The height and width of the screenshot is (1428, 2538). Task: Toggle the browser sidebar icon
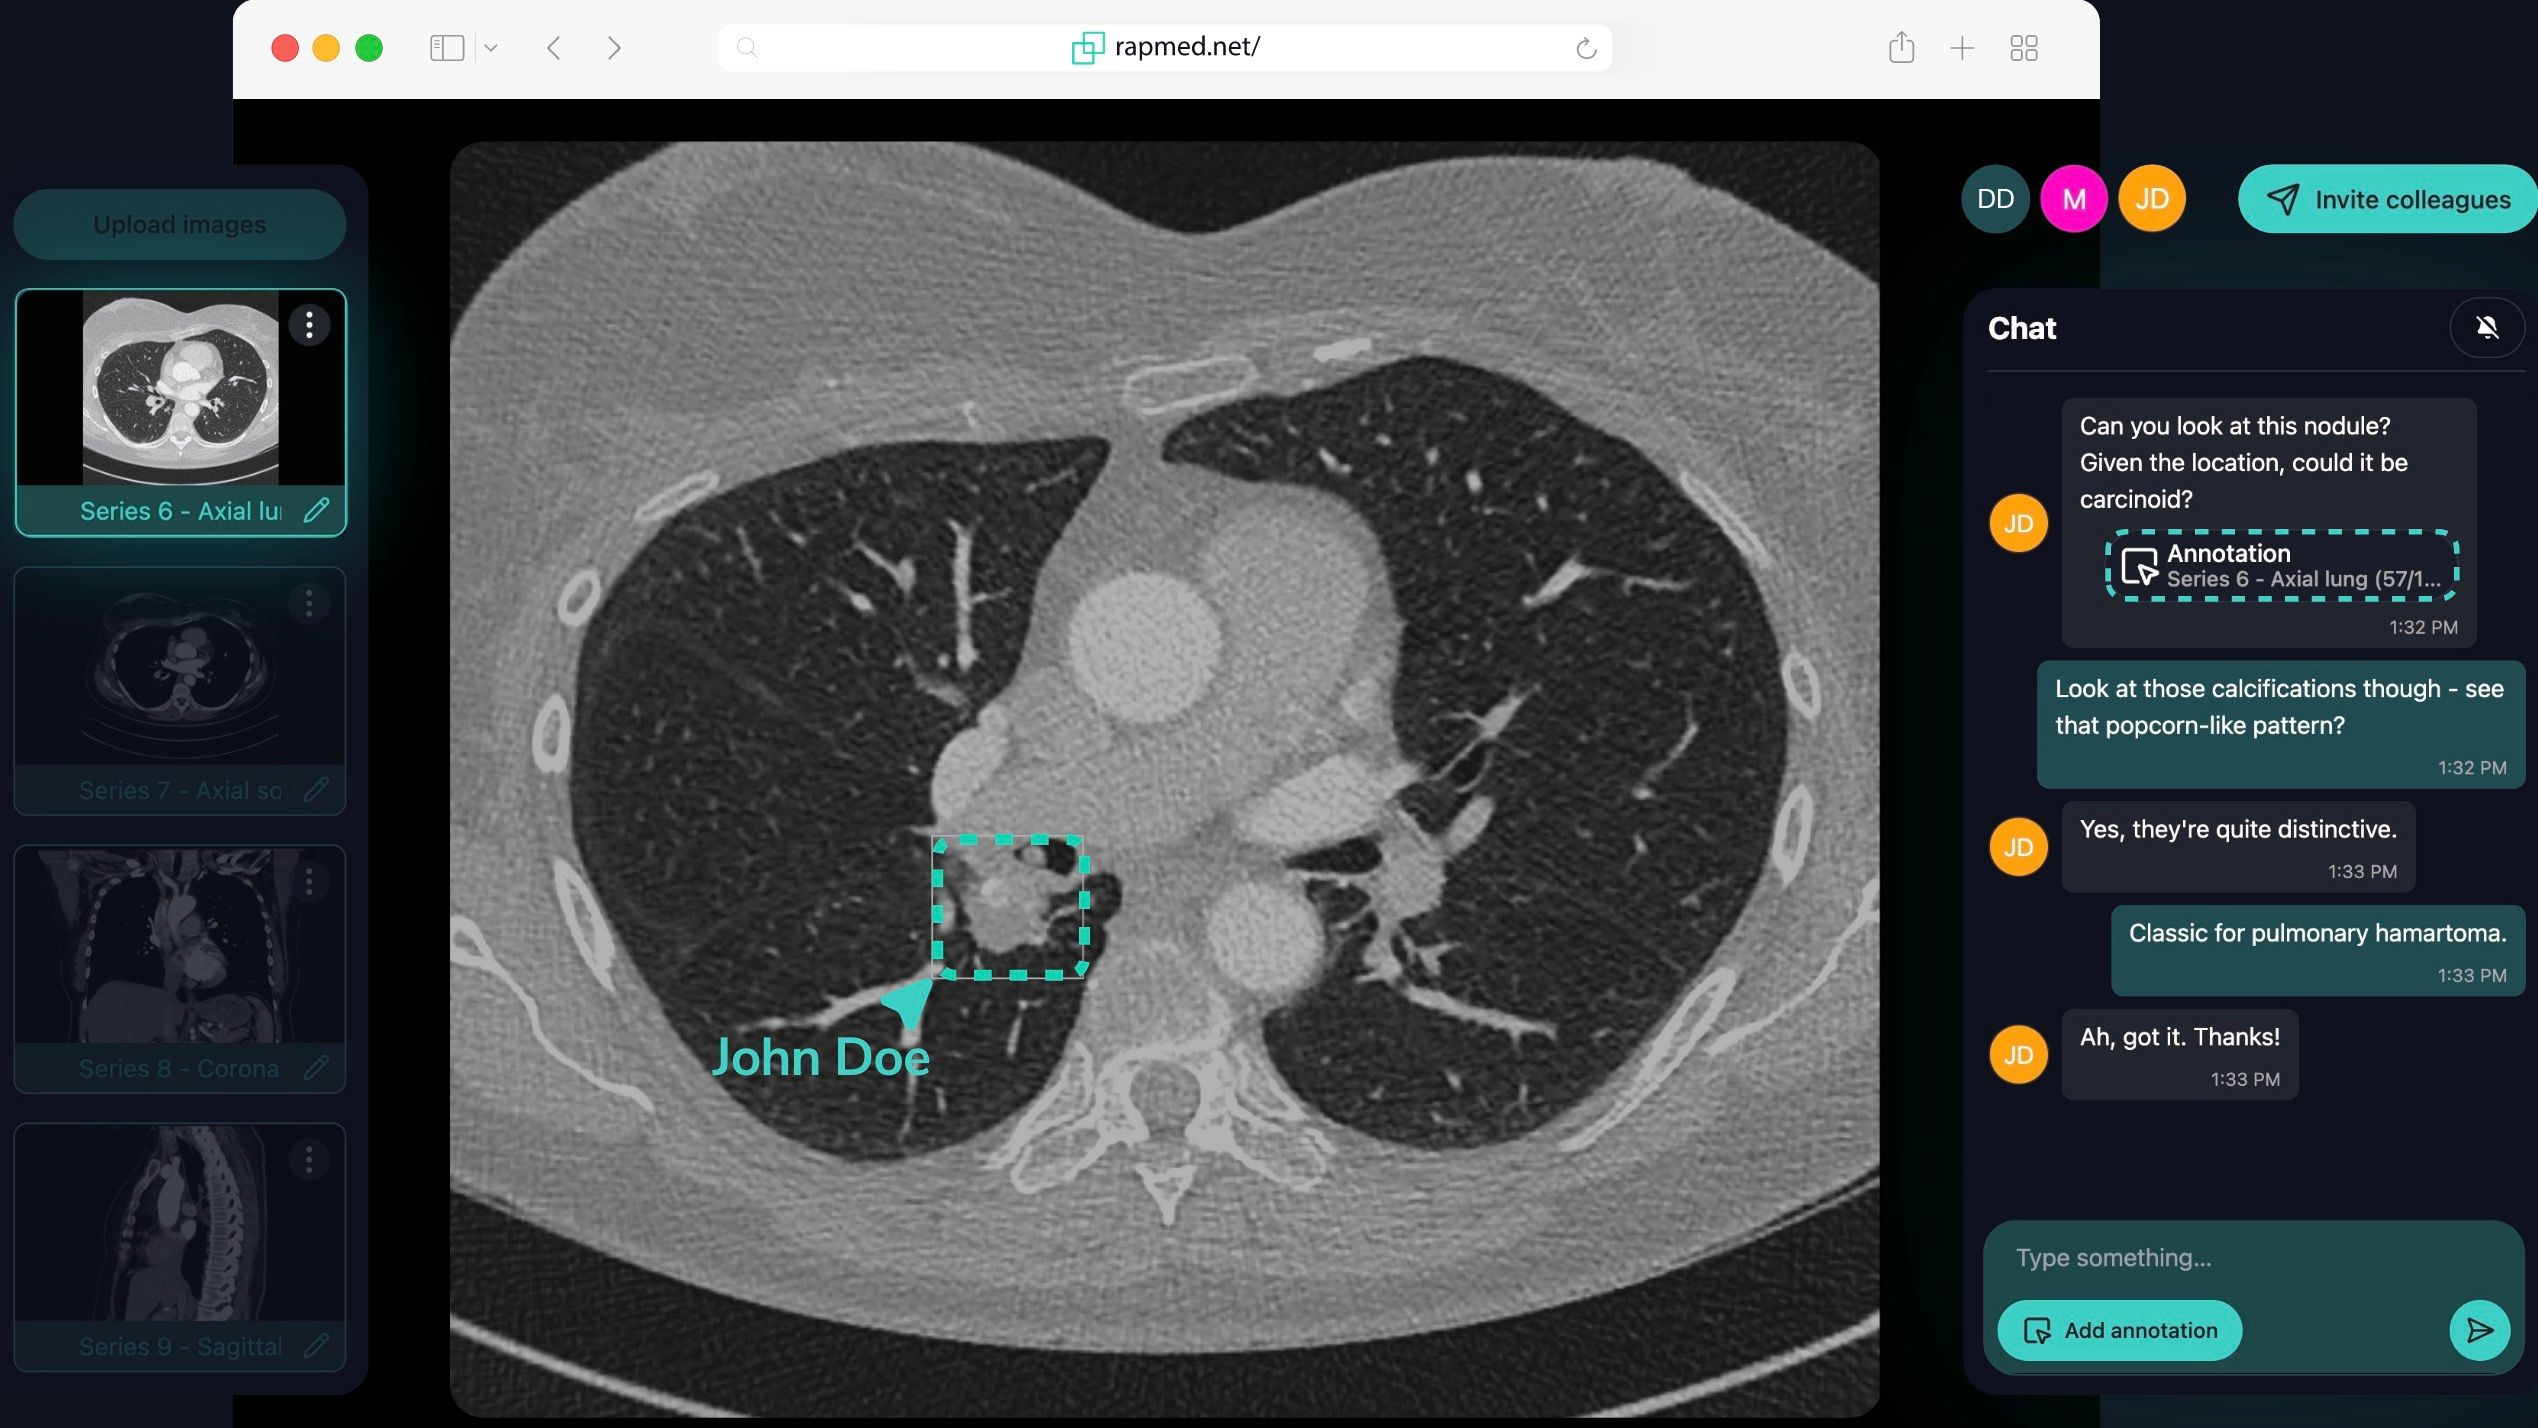click(x=447, y=48)
